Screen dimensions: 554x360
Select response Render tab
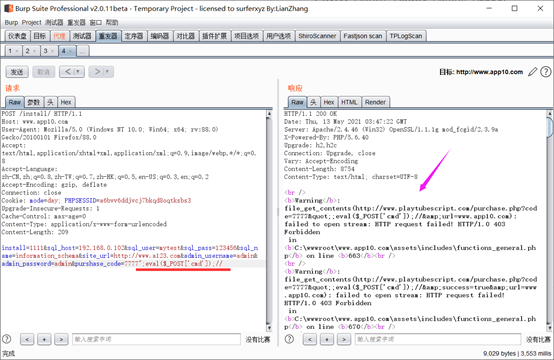coord(376,102)
